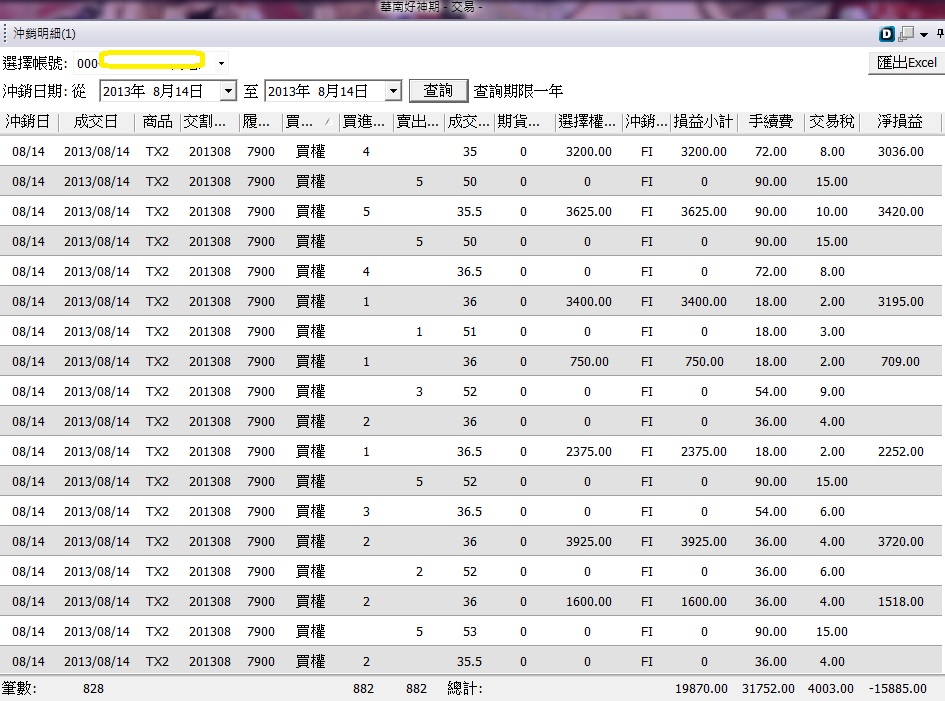This screenshot has width=945, height=701.
Task: Sort by the 交易稅 column header
Action: 832,122
